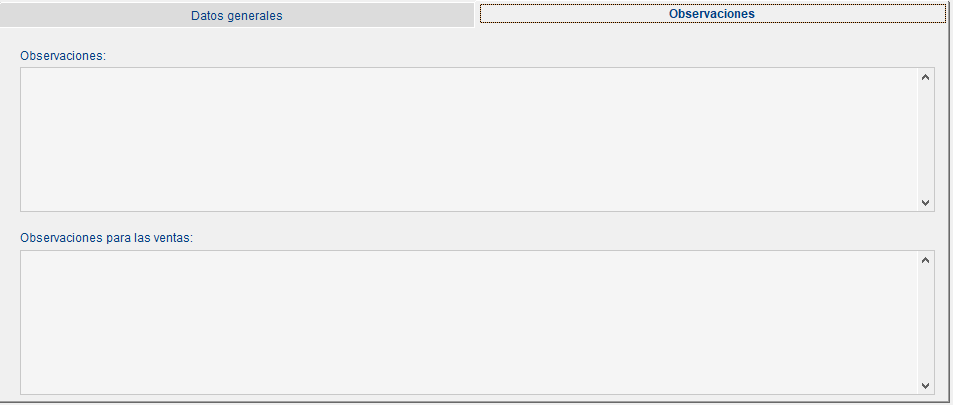Focus the Observaciones para las ventas text box

(469, 322)
